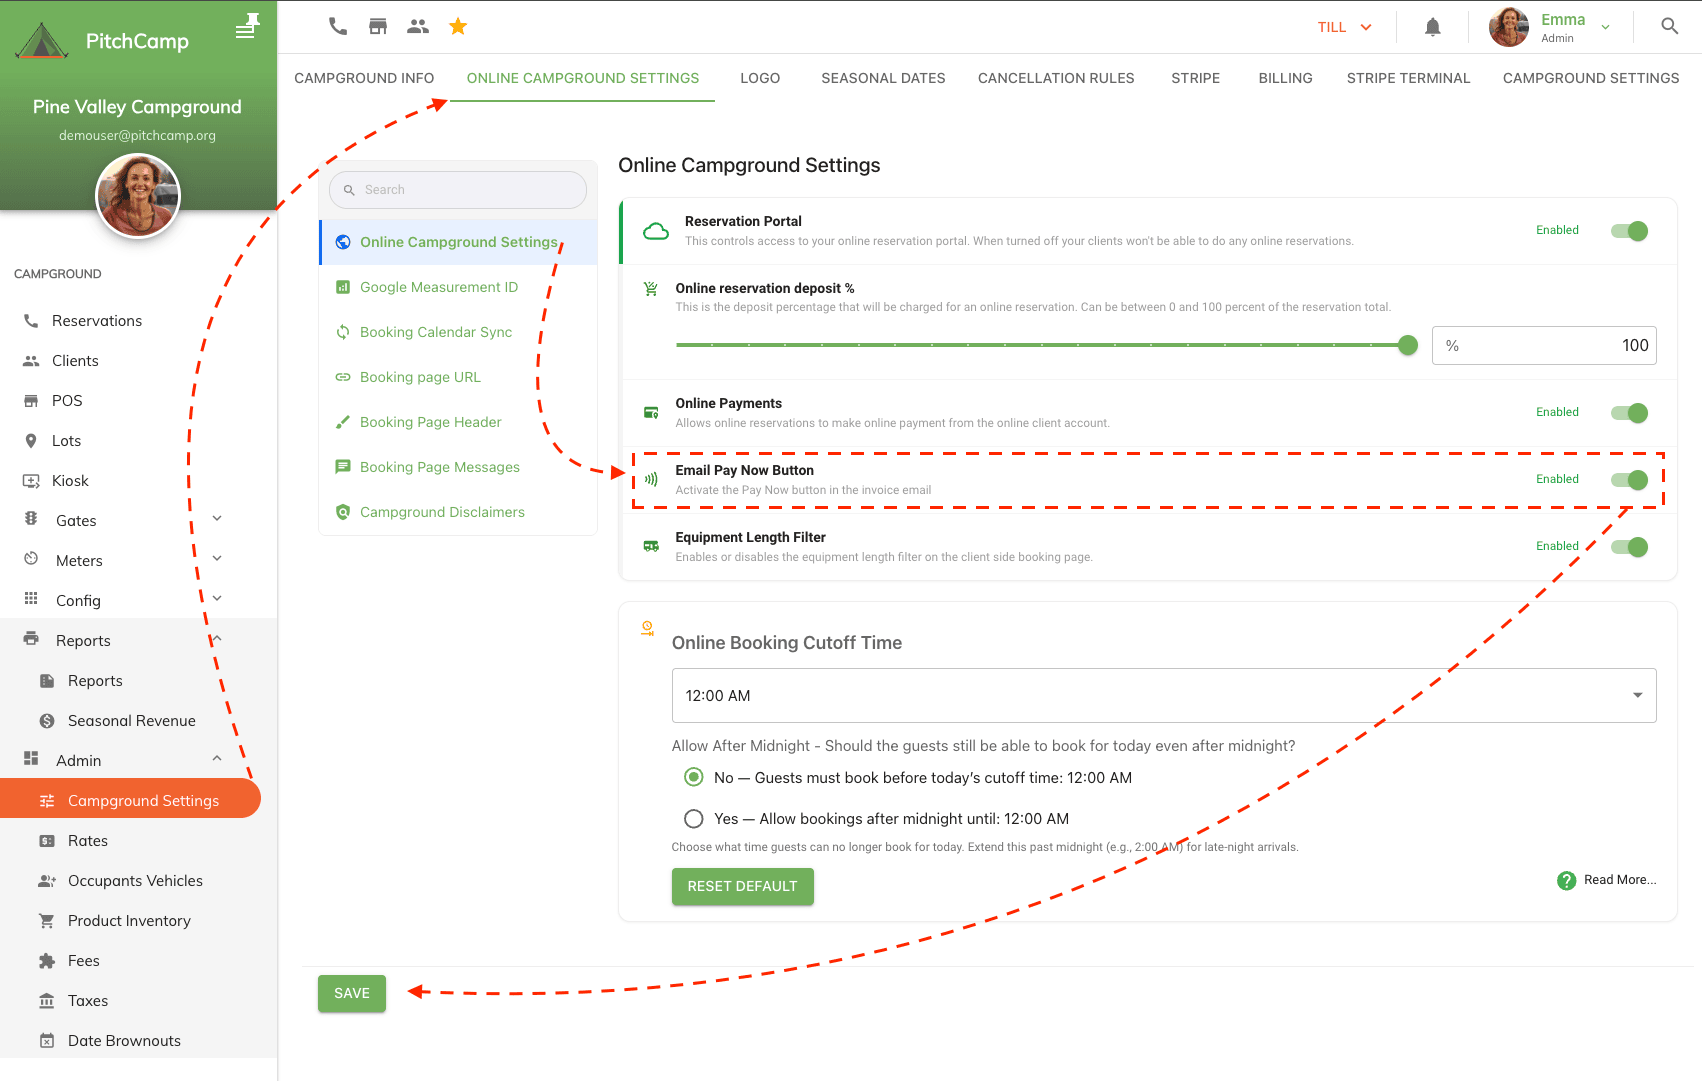
Task: Click the Fees puzzle icon
Action: pos(47,961)
